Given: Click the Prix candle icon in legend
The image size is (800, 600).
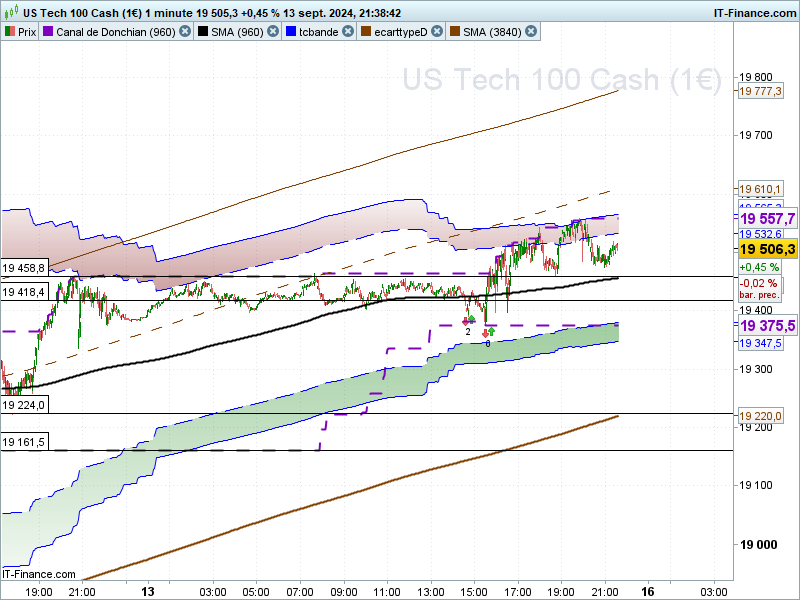Looking at the screenshot, I should (x=10, y=31).
